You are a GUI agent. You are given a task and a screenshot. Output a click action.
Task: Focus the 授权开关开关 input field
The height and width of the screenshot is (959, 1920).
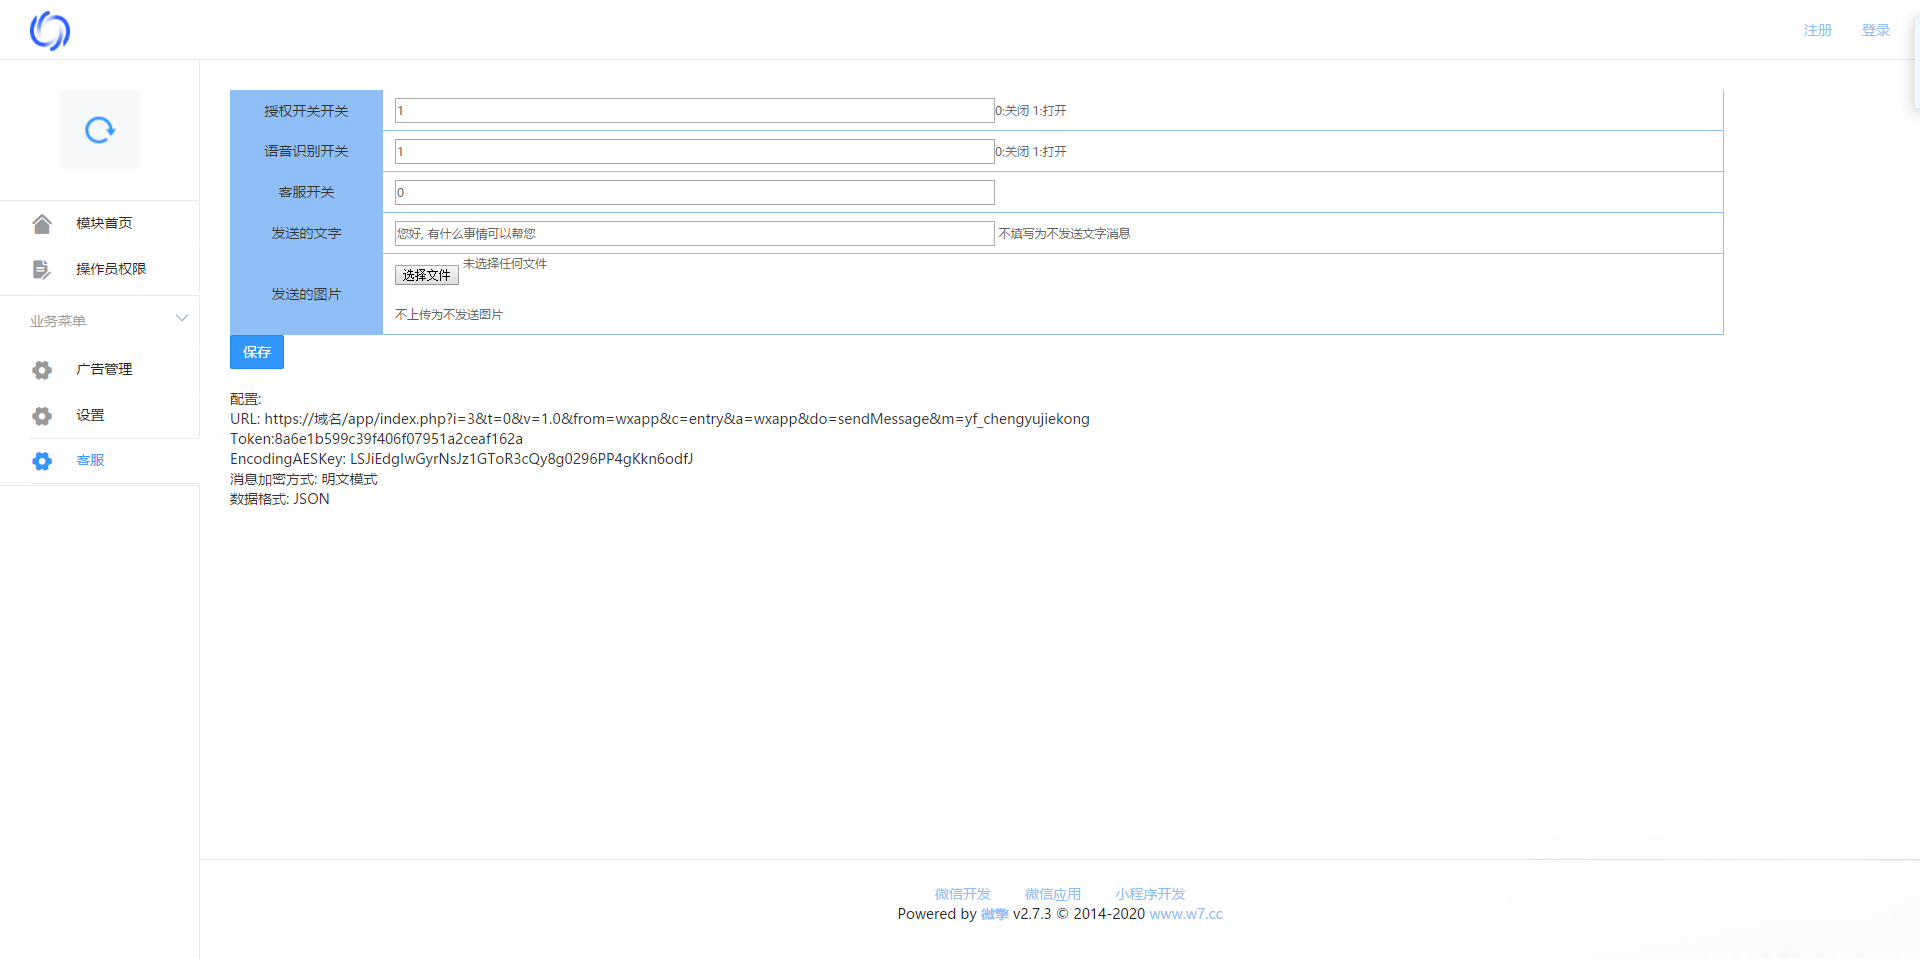694,111
